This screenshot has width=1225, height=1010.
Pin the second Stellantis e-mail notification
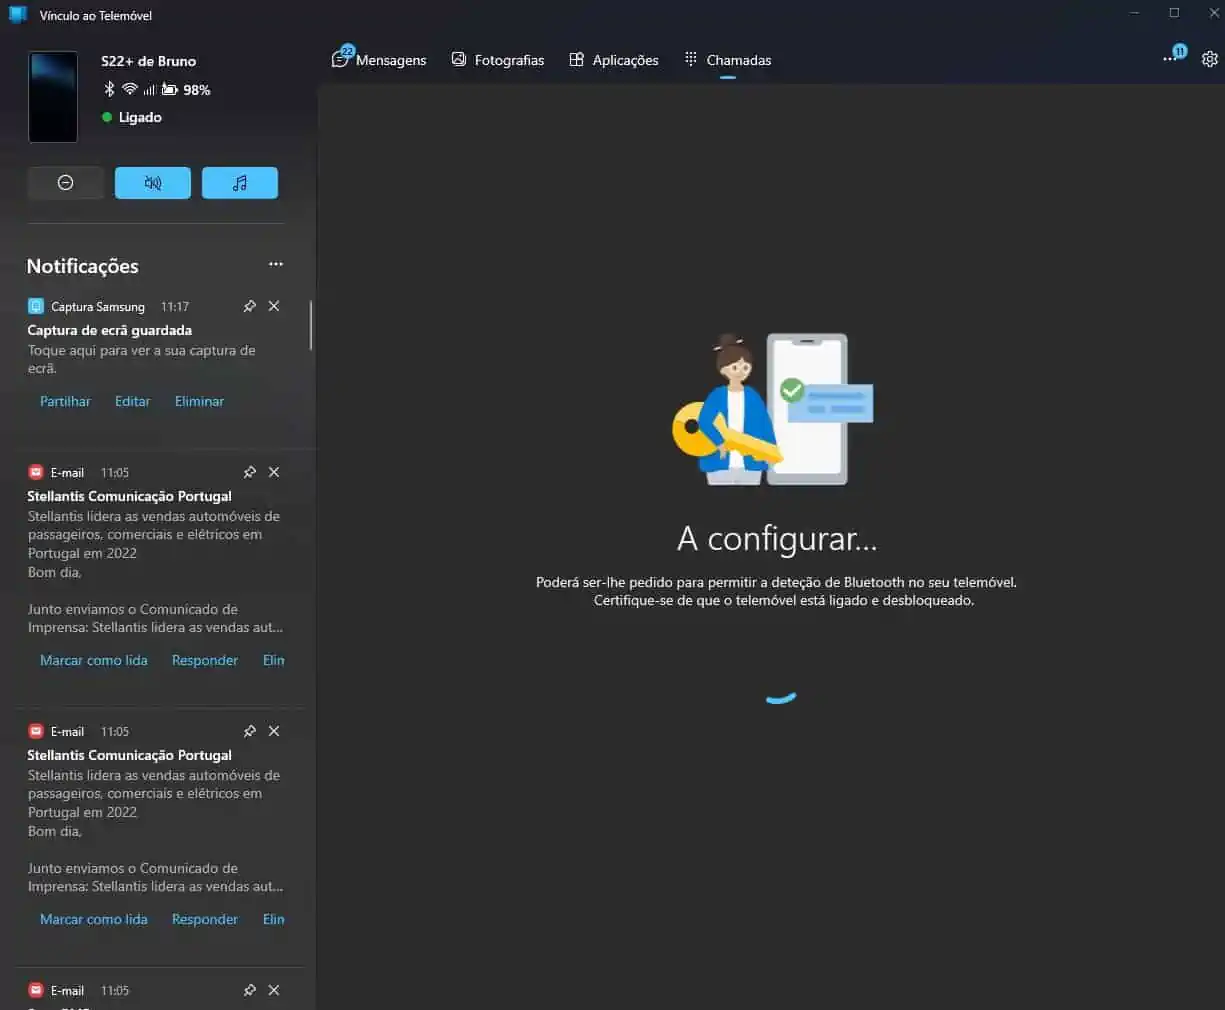pos(250,731)
